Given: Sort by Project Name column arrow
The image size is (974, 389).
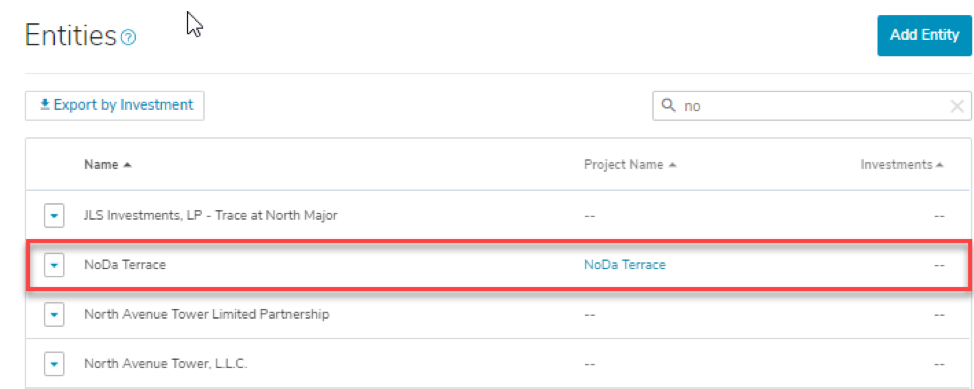Looking at the screenshot, I should tap(673, 165).
